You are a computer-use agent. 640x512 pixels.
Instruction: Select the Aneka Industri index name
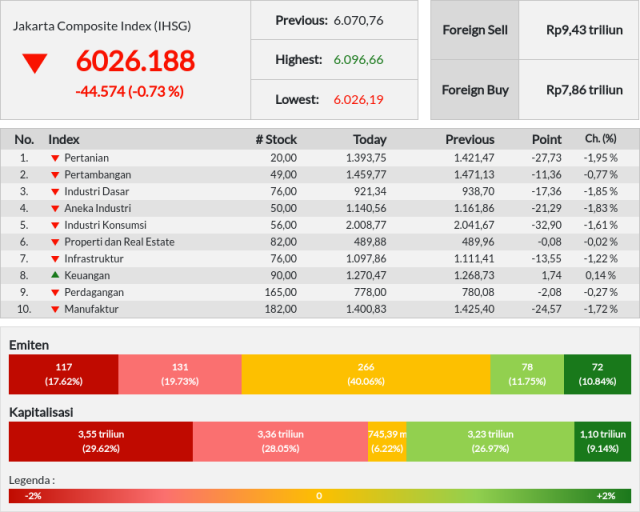coord(98,208)
